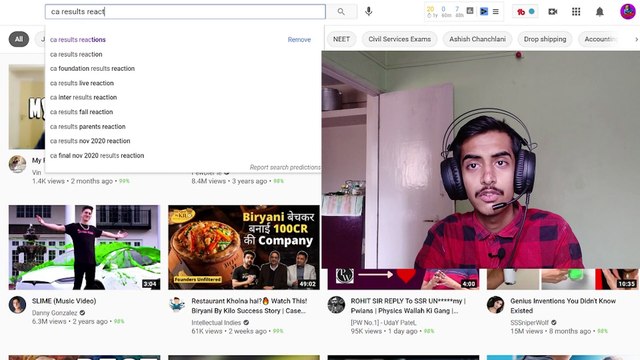The image size is (640, 360).
Task: Click '95K views • 1 day ago' text
Action: point(384,331)
